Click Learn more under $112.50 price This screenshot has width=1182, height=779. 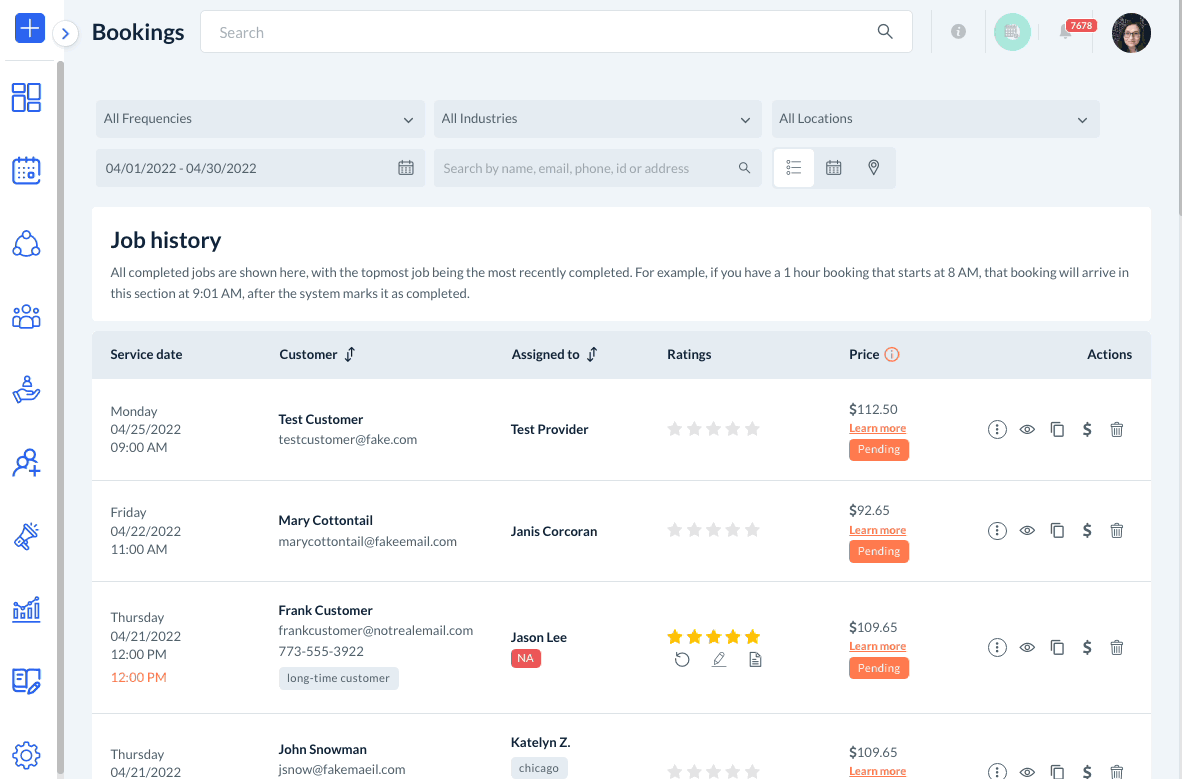877,428
